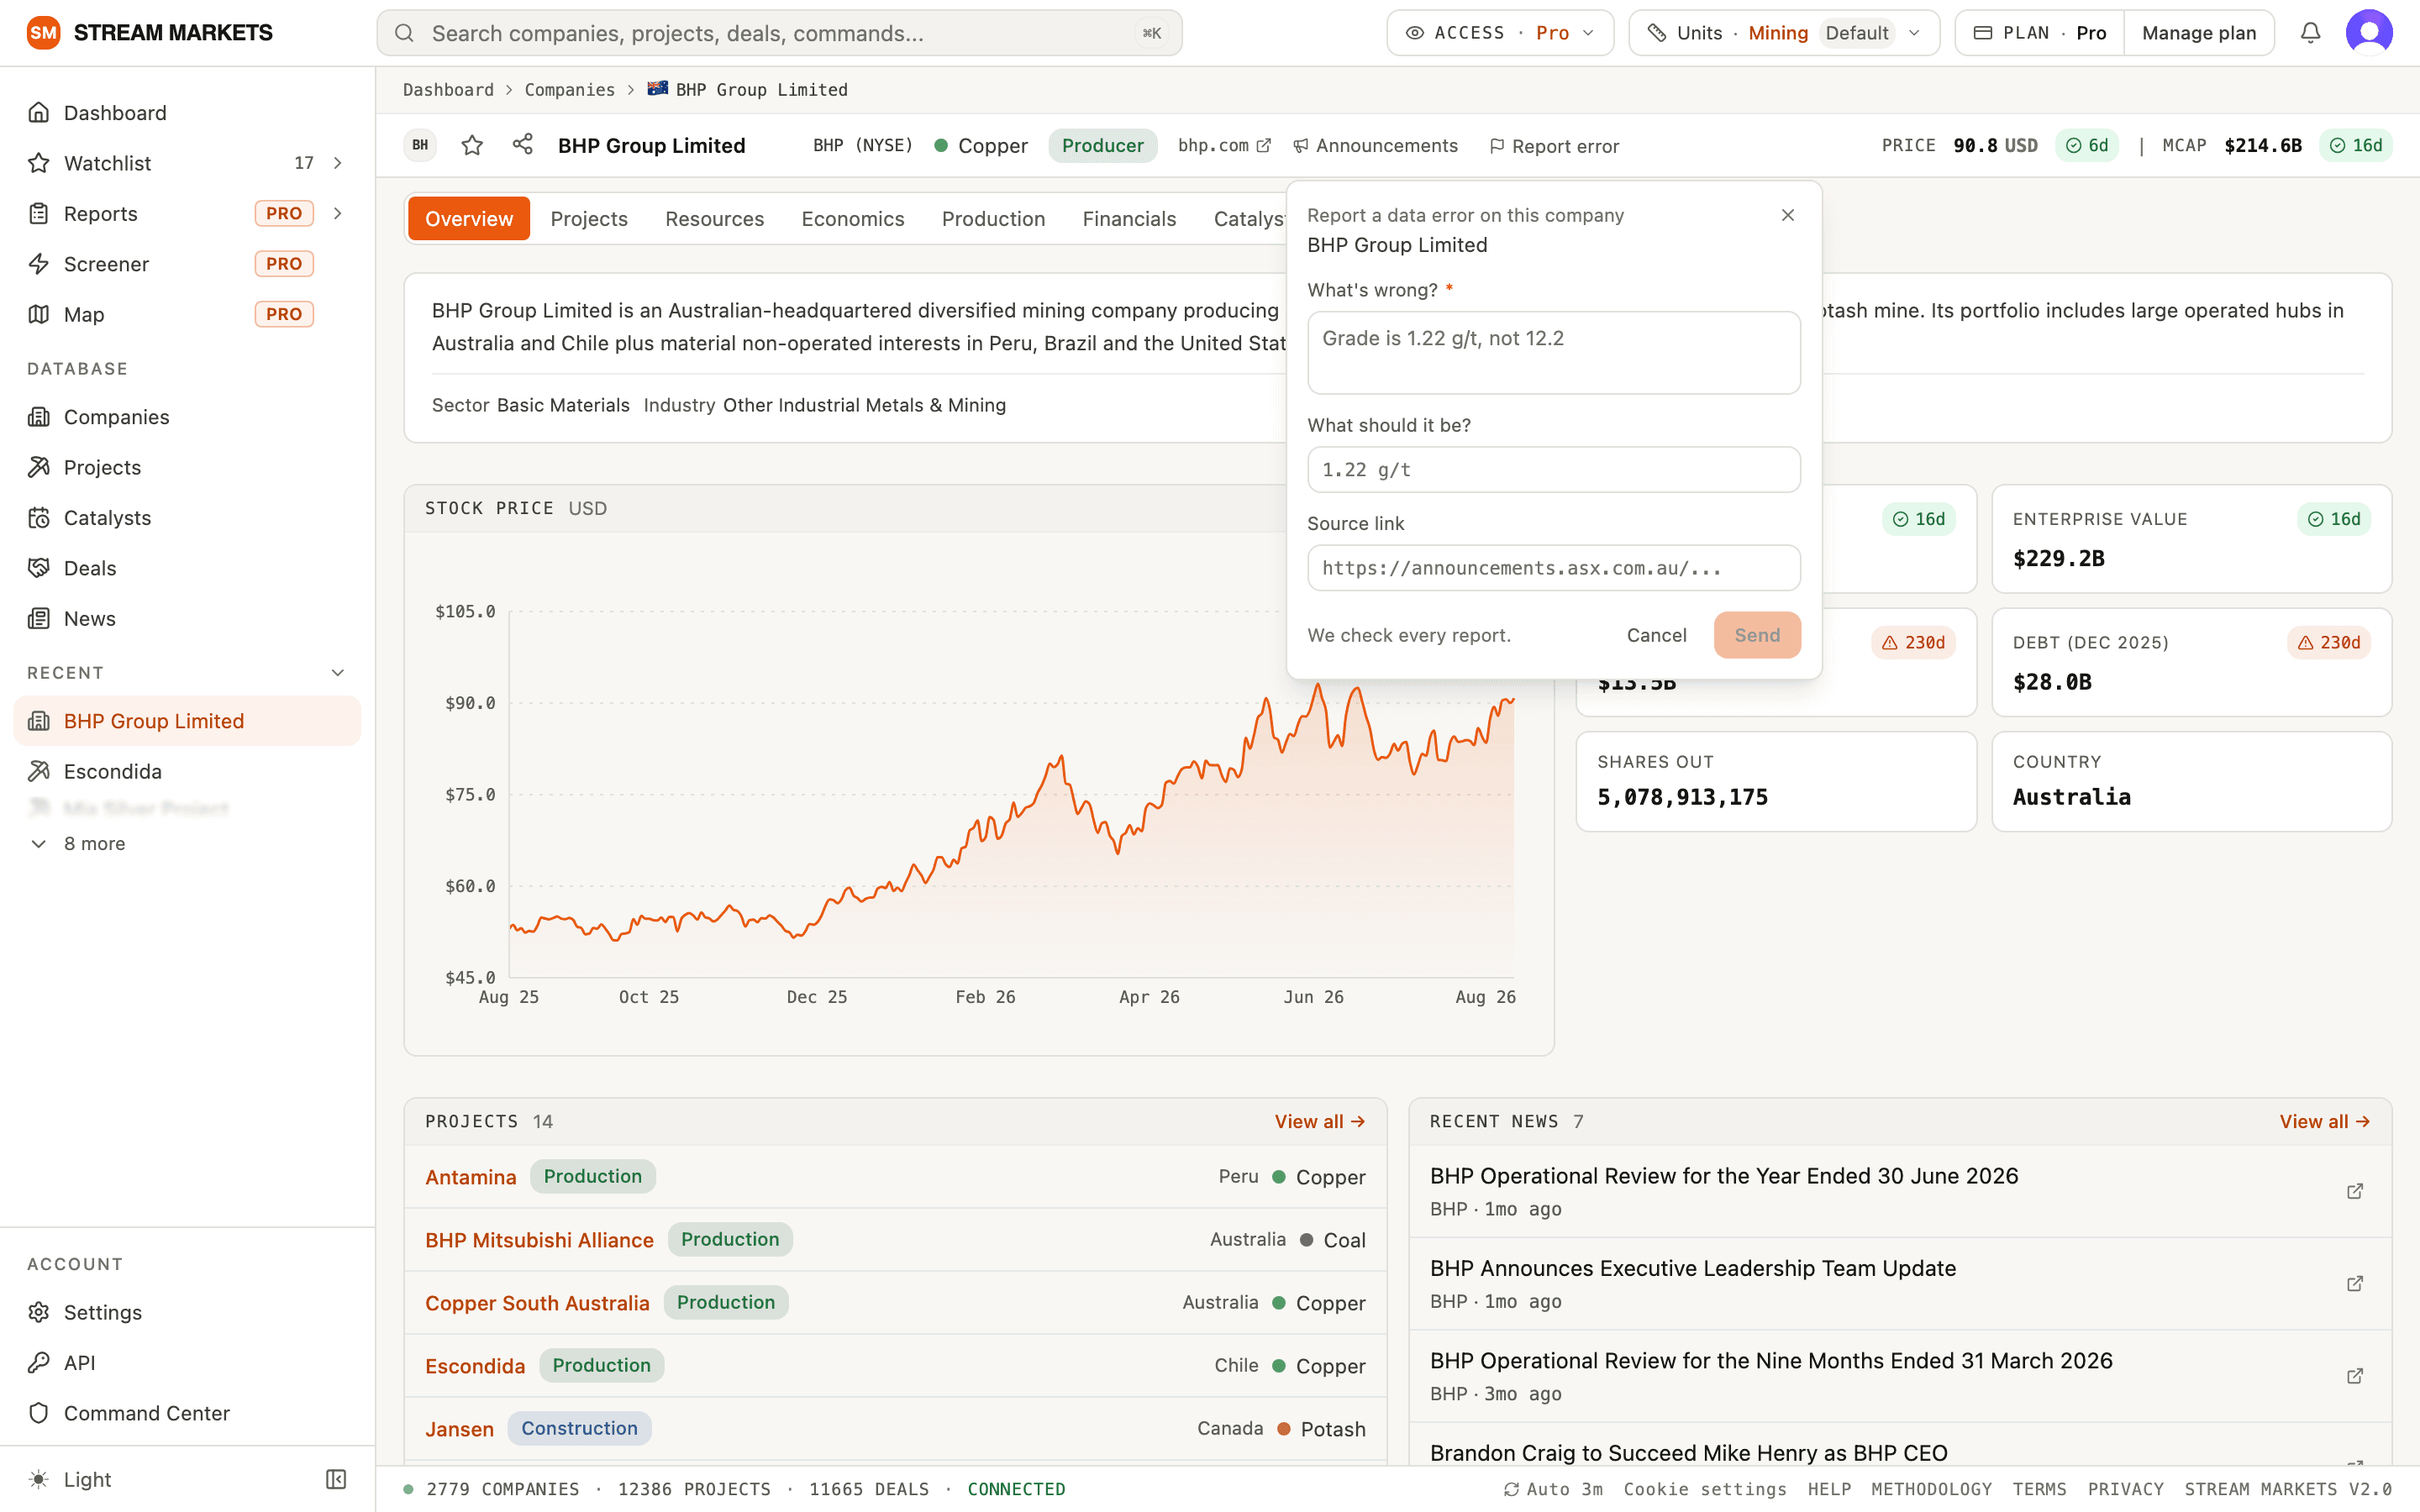Image resolution: width=2420 pixels, height=1512 pixels.
Task: Open the notifications bell
Action: [x=2310, y=33]
